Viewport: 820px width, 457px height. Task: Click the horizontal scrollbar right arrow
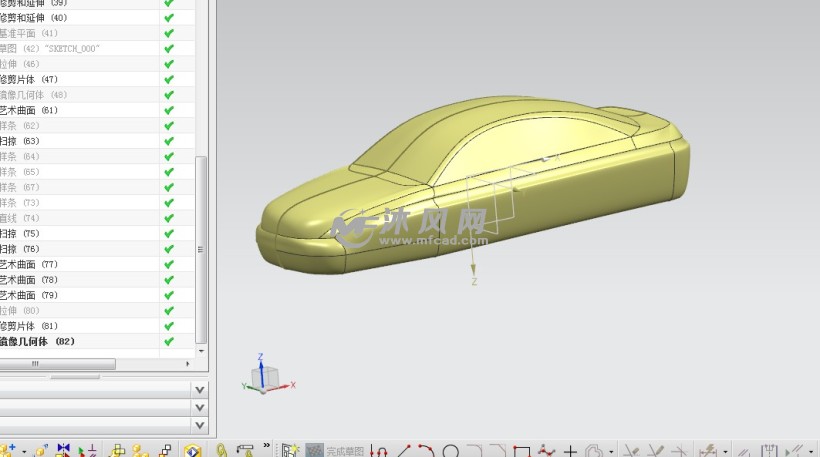tap(188, 363)
